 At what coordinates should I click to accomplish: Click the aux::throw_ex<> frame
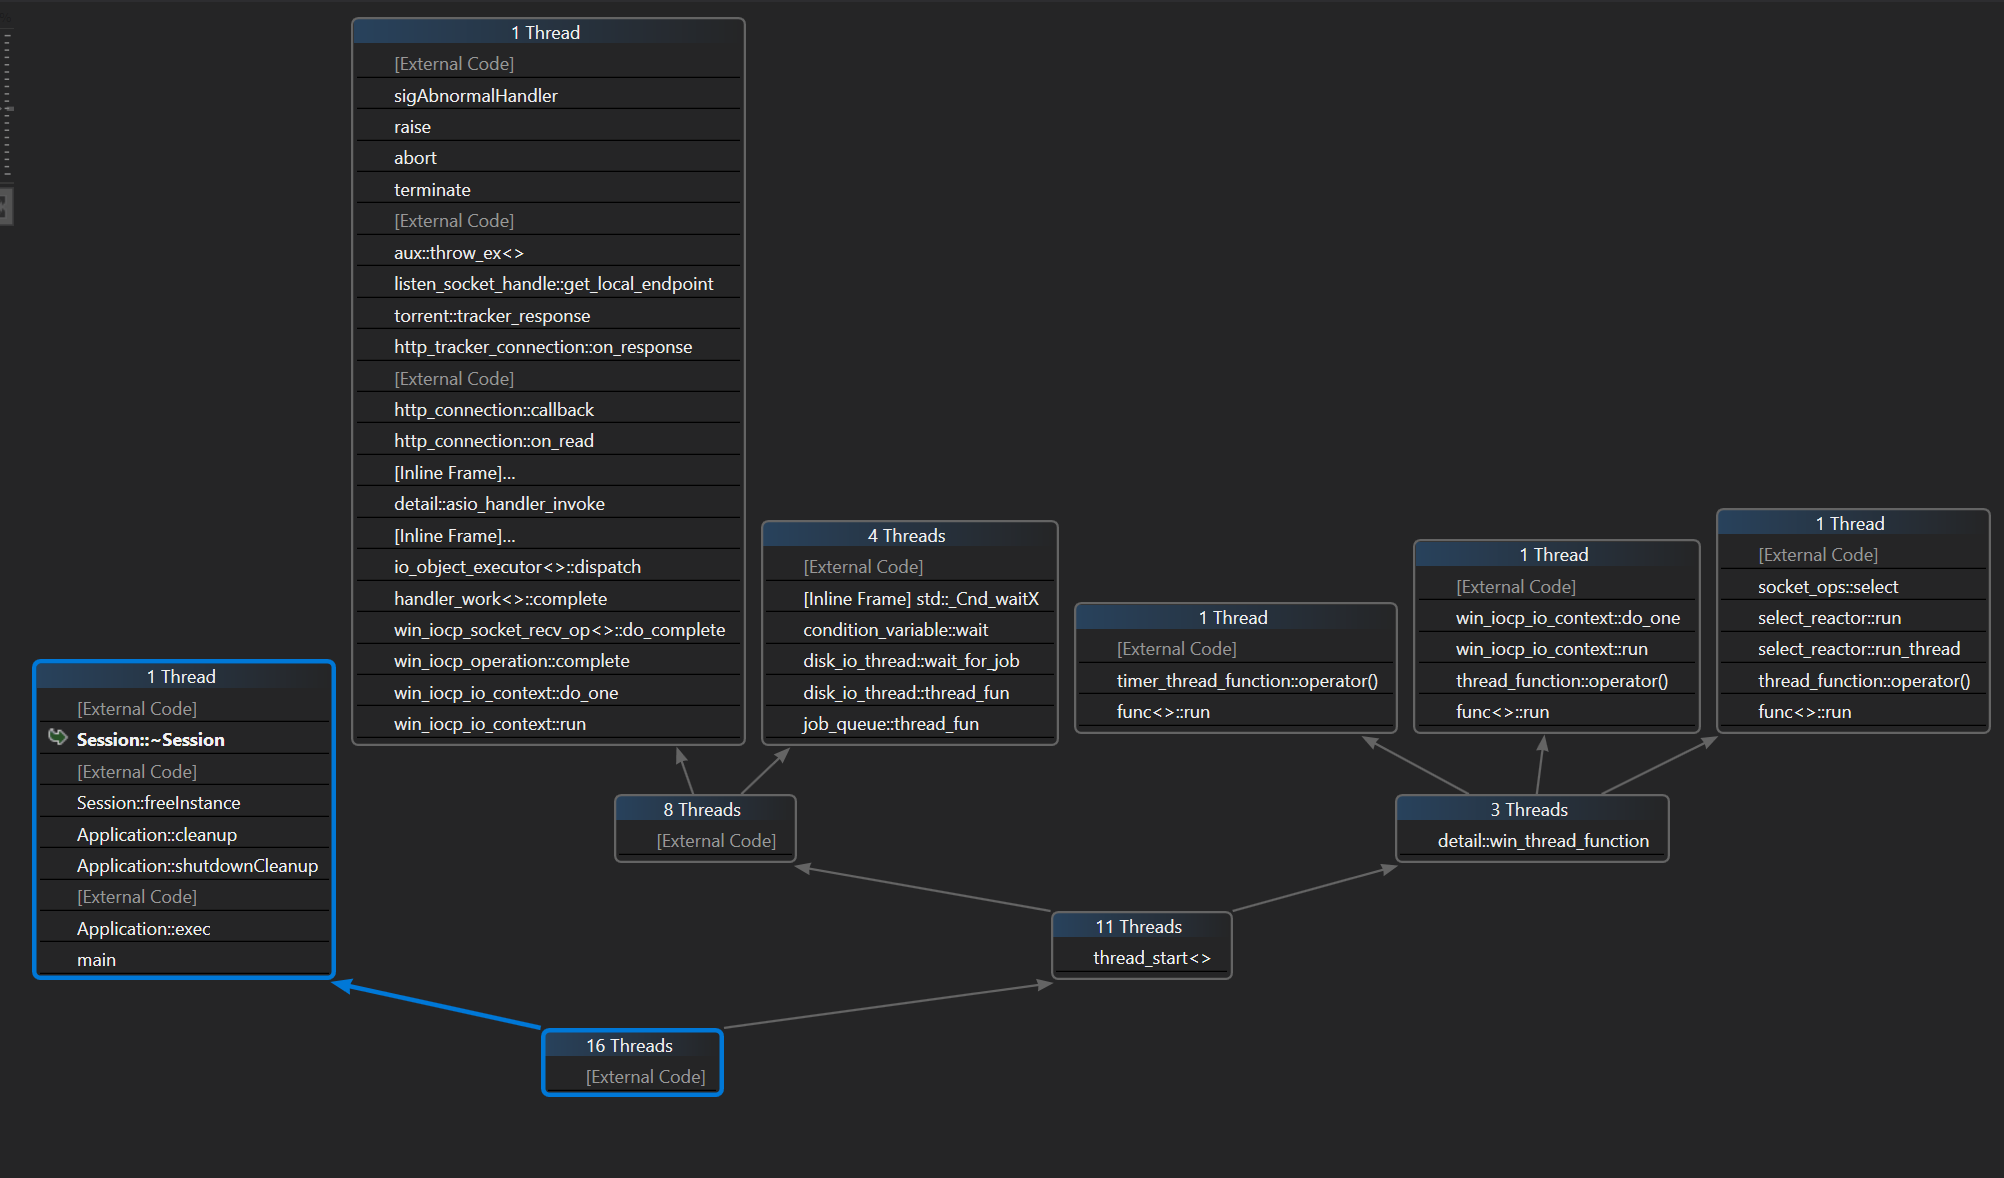[458, 253]
